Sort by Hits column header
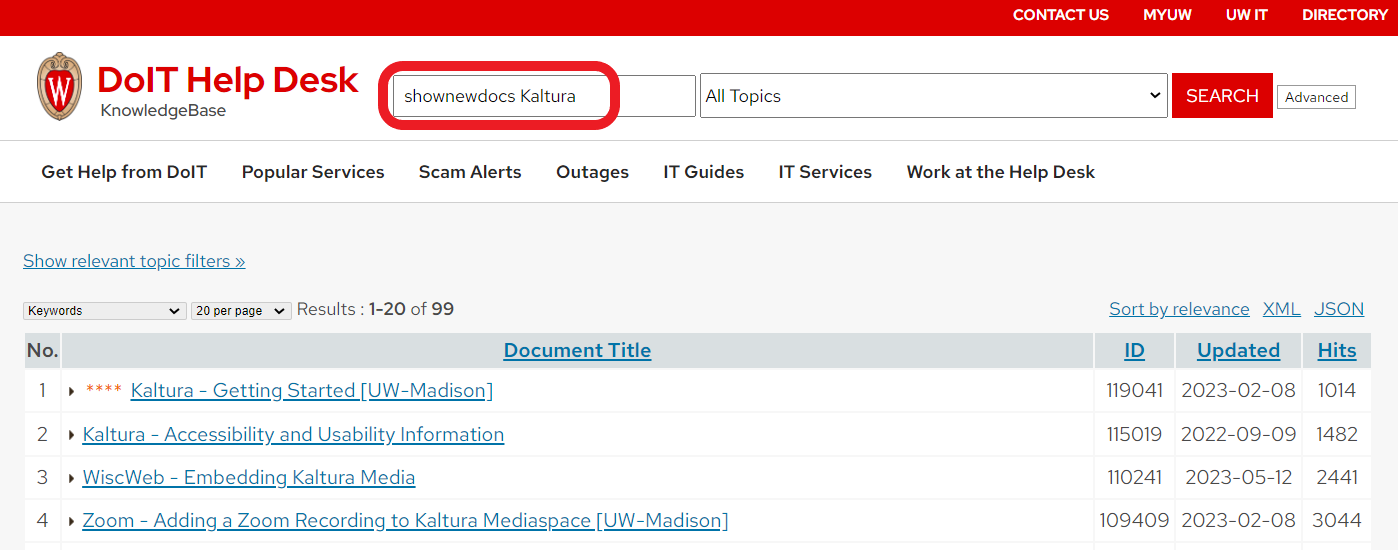This screenshot has width=1398, height=550. click(1337, 350)
